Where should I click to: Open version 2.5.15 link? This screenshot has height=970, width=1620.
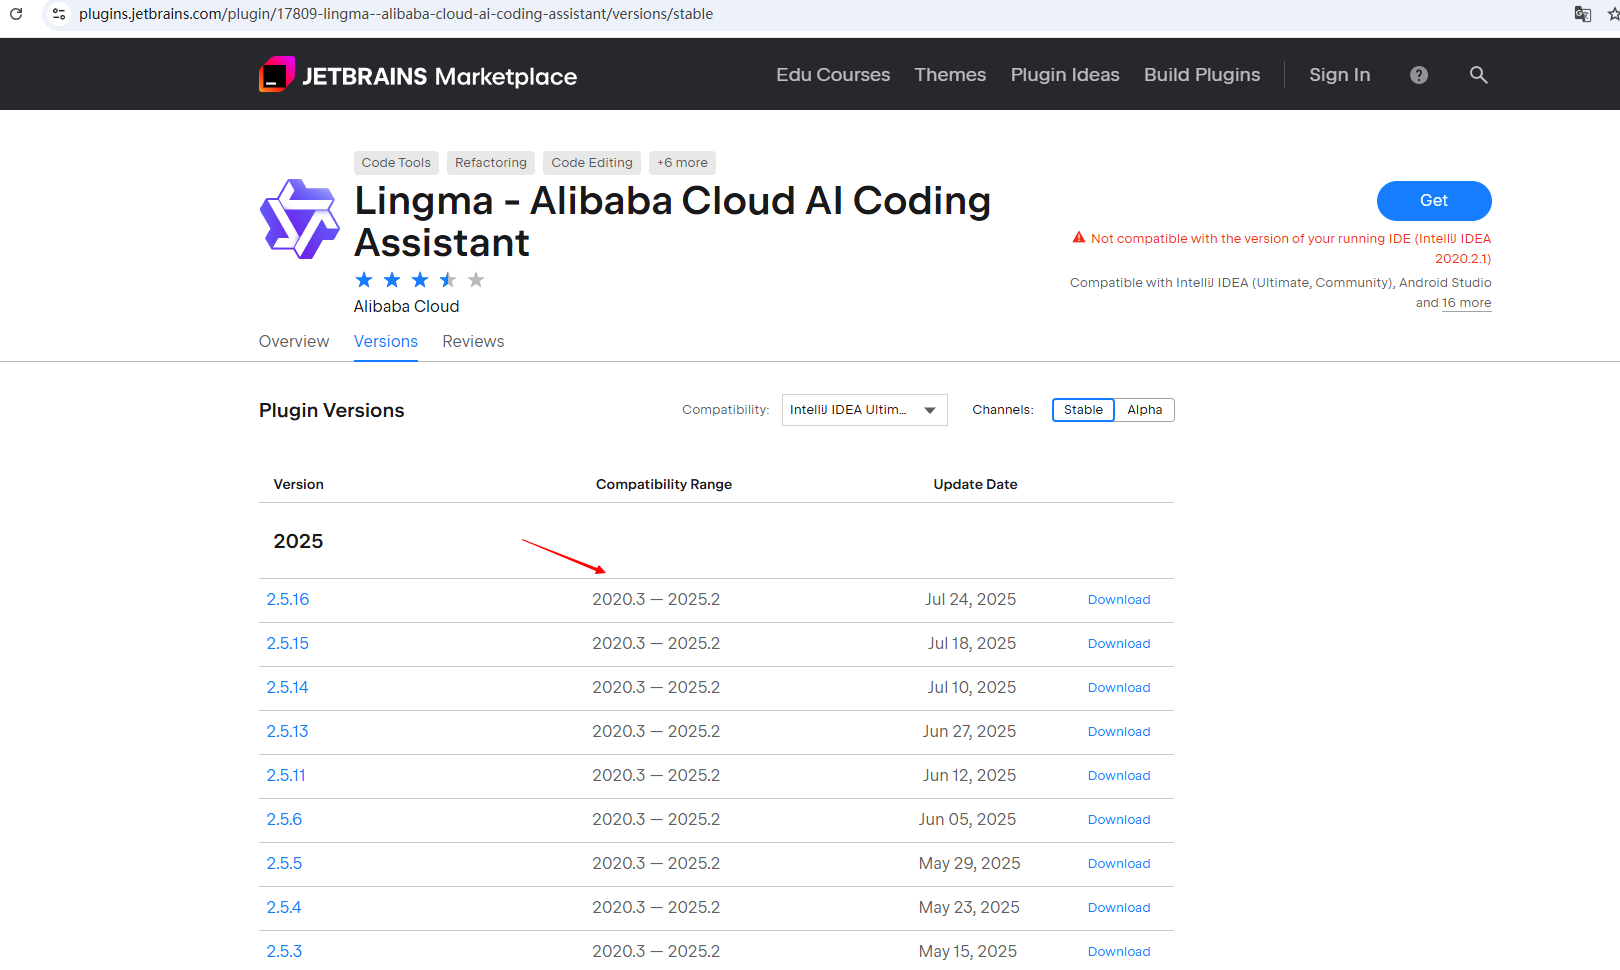(288, 644)
